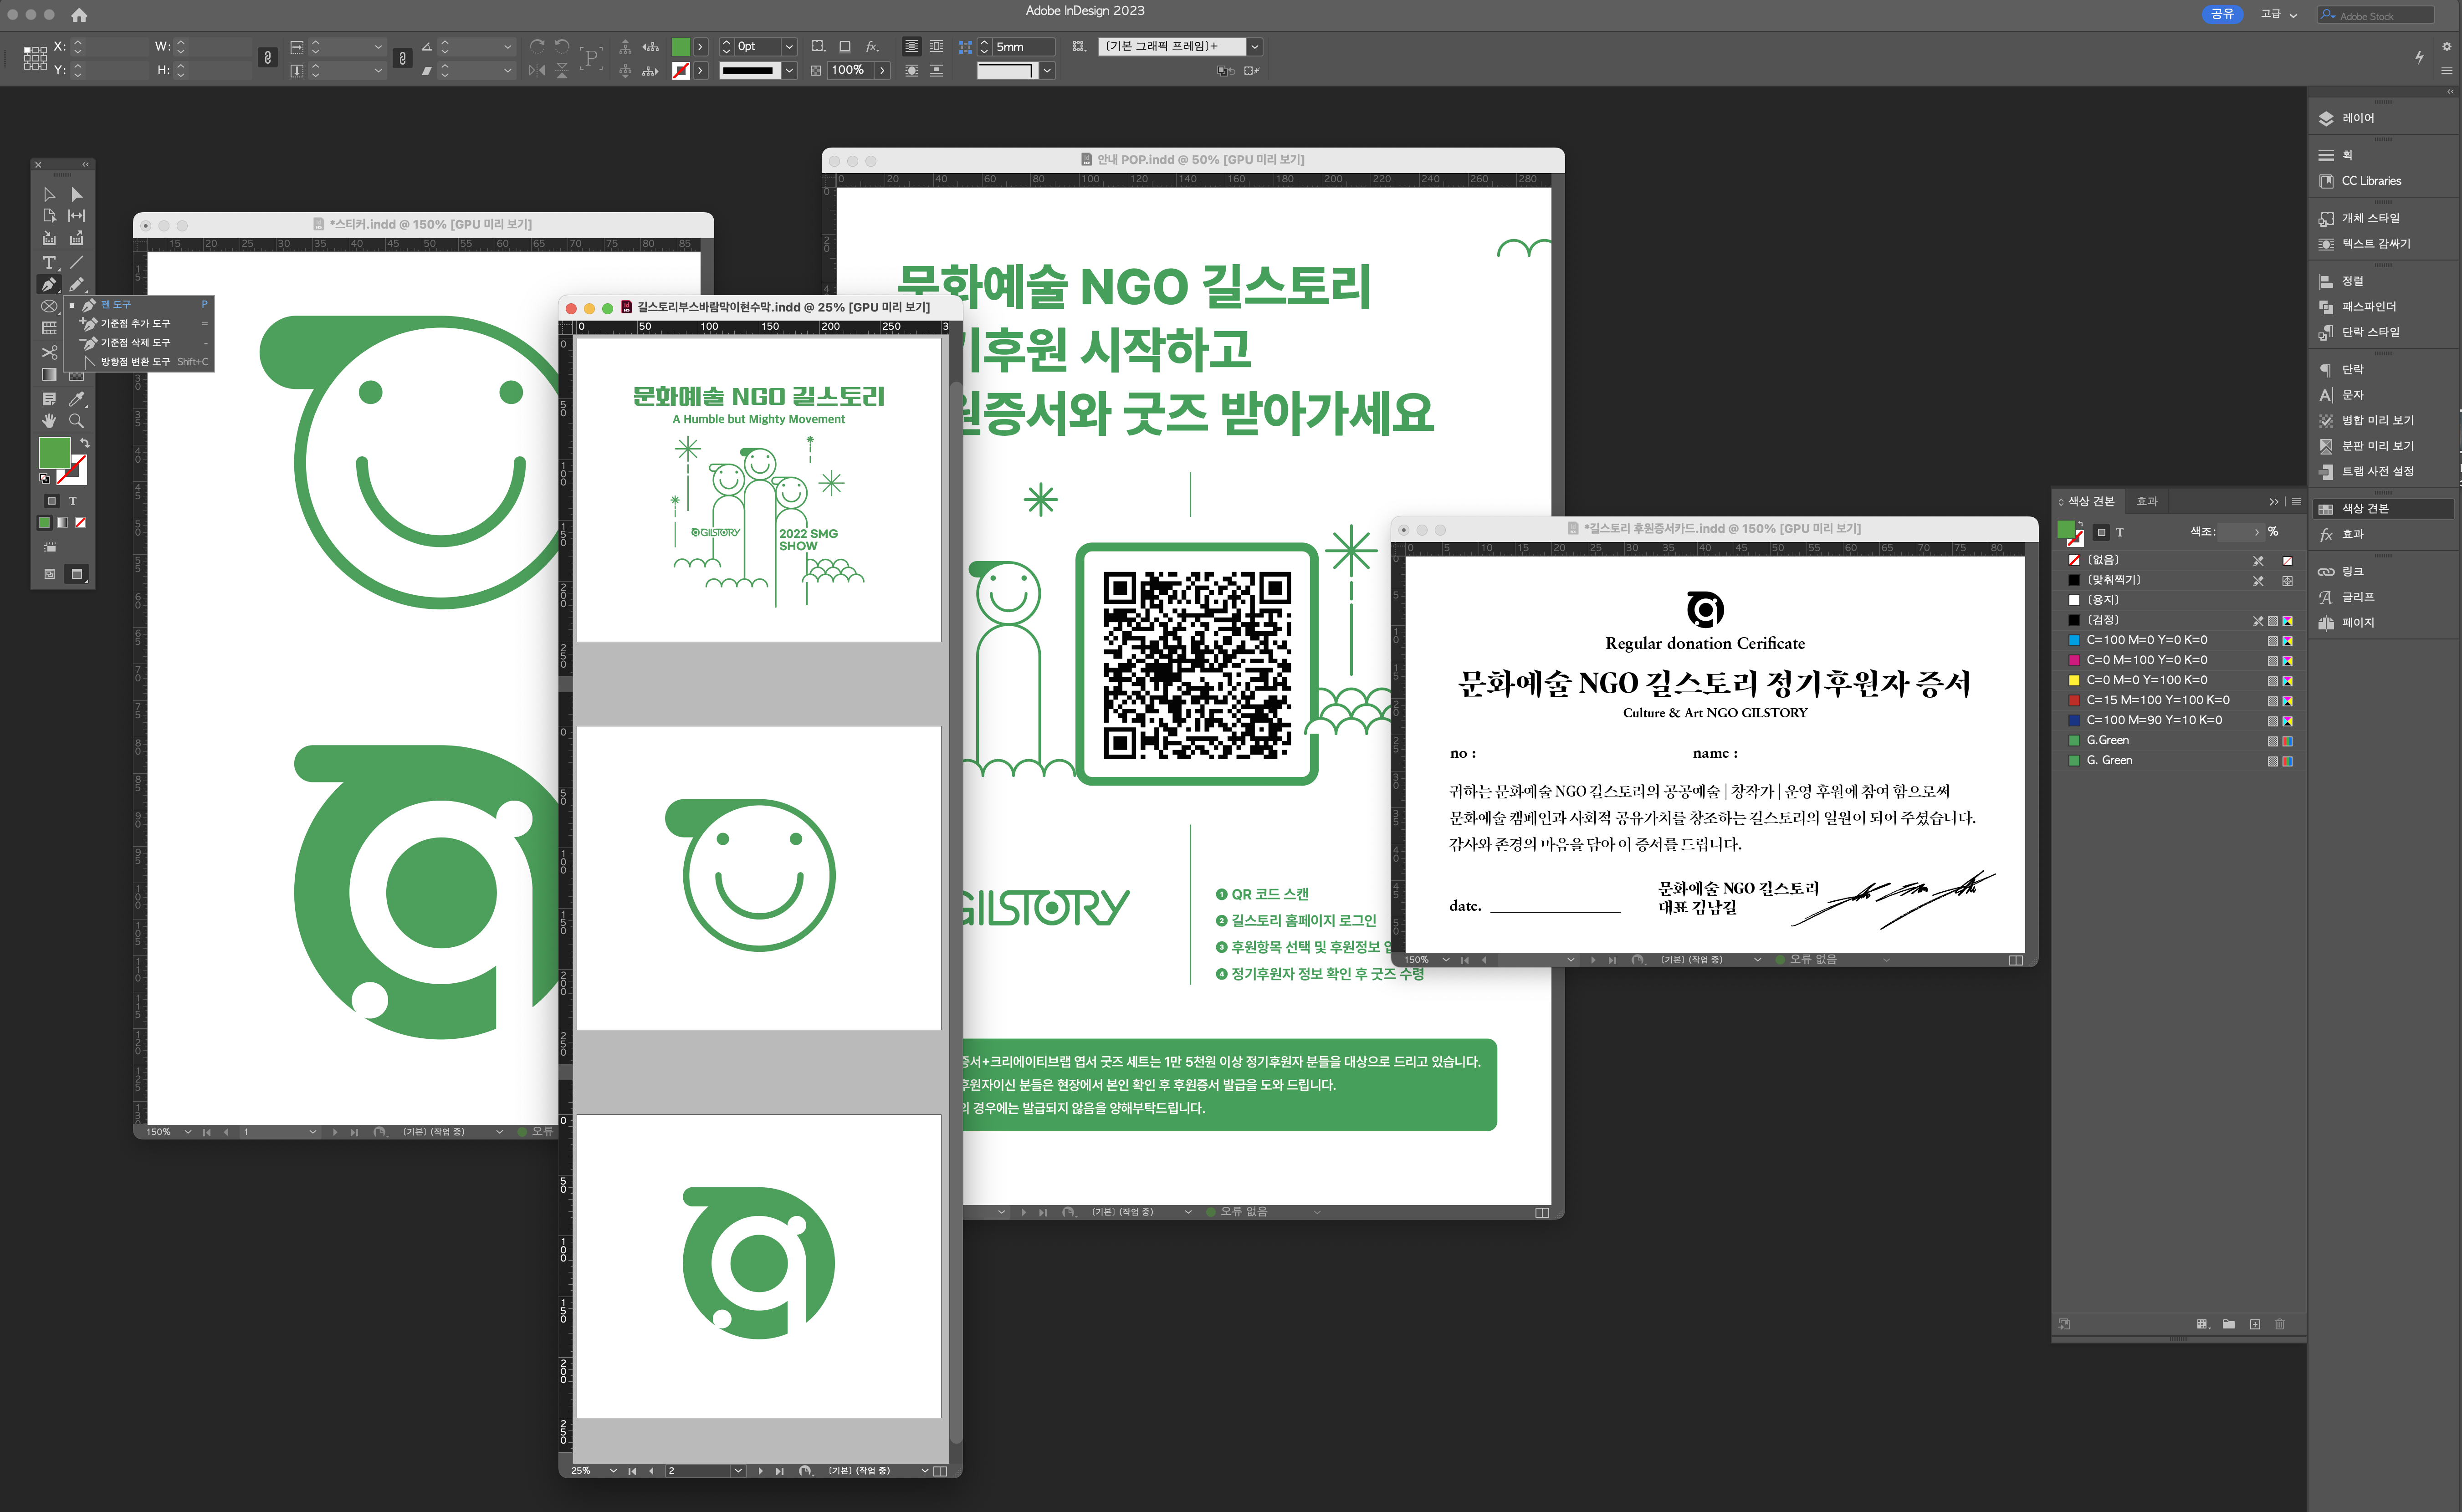The image size is (2462, 1512).
Task: Toggle constrain proportions for scaling percentages
Action: (x=402, y=58)
